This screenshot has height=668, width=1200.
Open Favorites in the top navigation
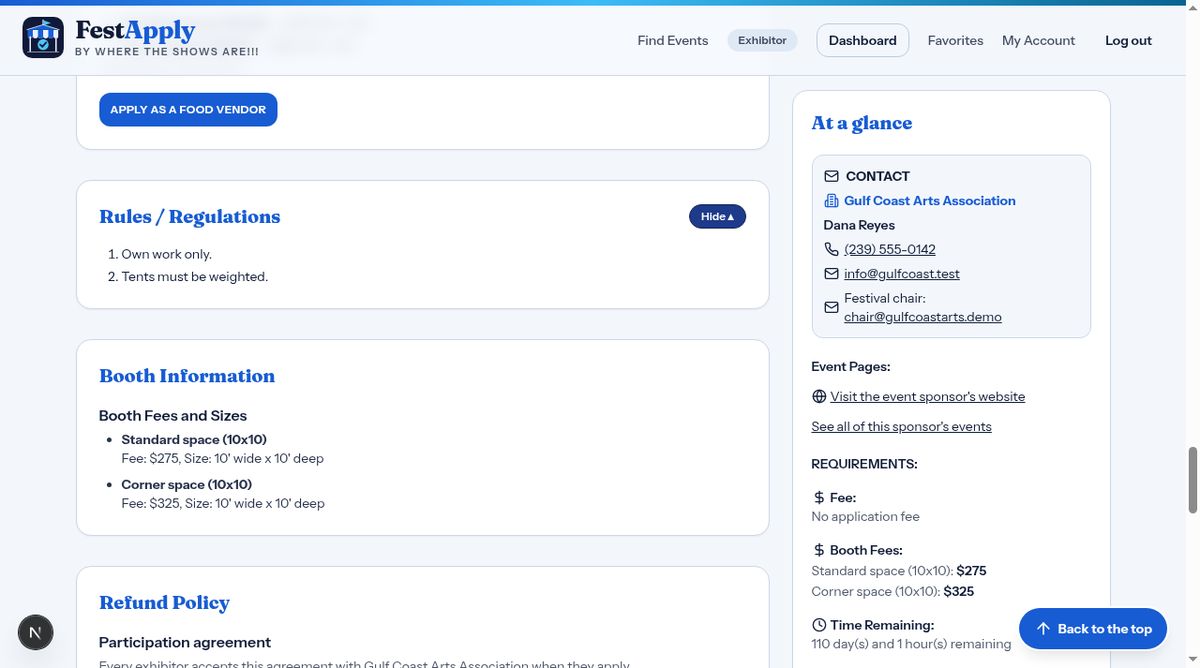click(x=955, y=41)
